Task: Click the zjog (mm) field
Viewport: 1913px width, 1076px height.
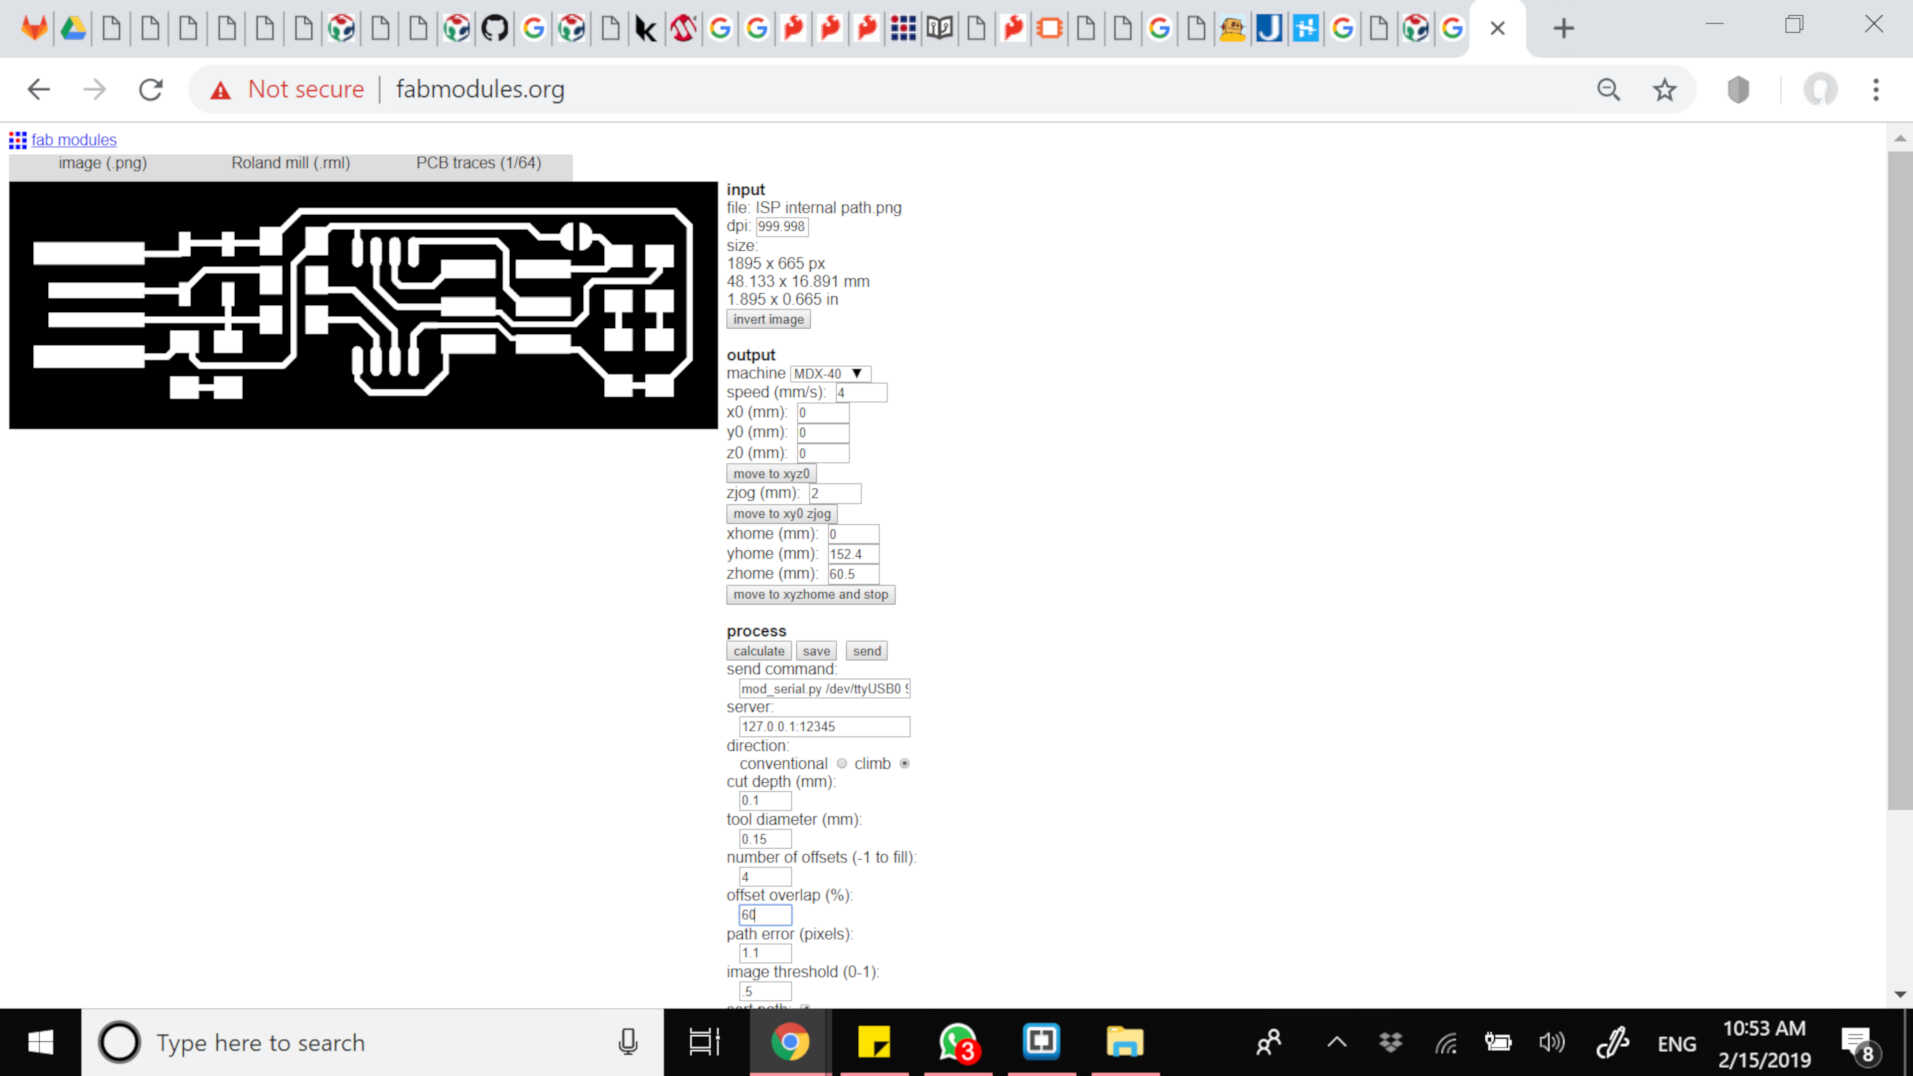Action: tap(835, 494)
